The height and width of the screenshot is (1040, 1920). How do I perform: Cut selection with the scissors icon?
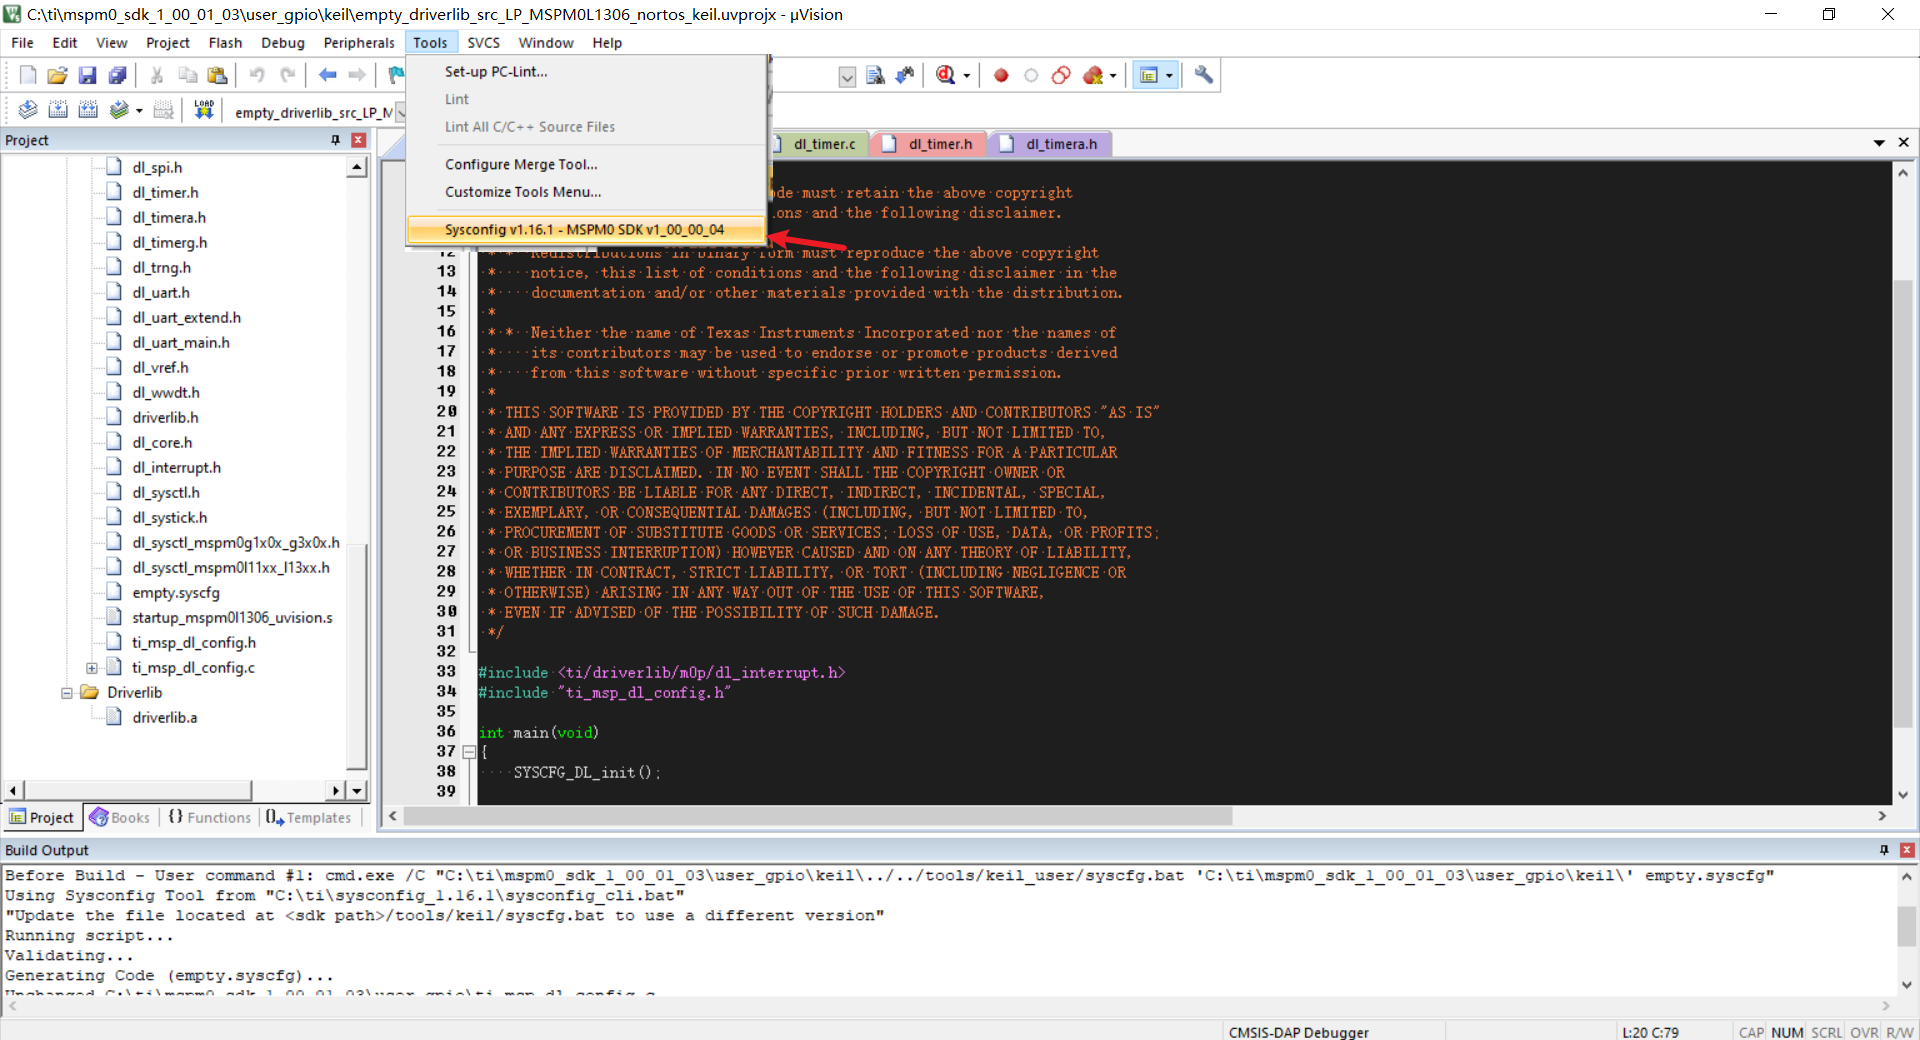point(157,75)
